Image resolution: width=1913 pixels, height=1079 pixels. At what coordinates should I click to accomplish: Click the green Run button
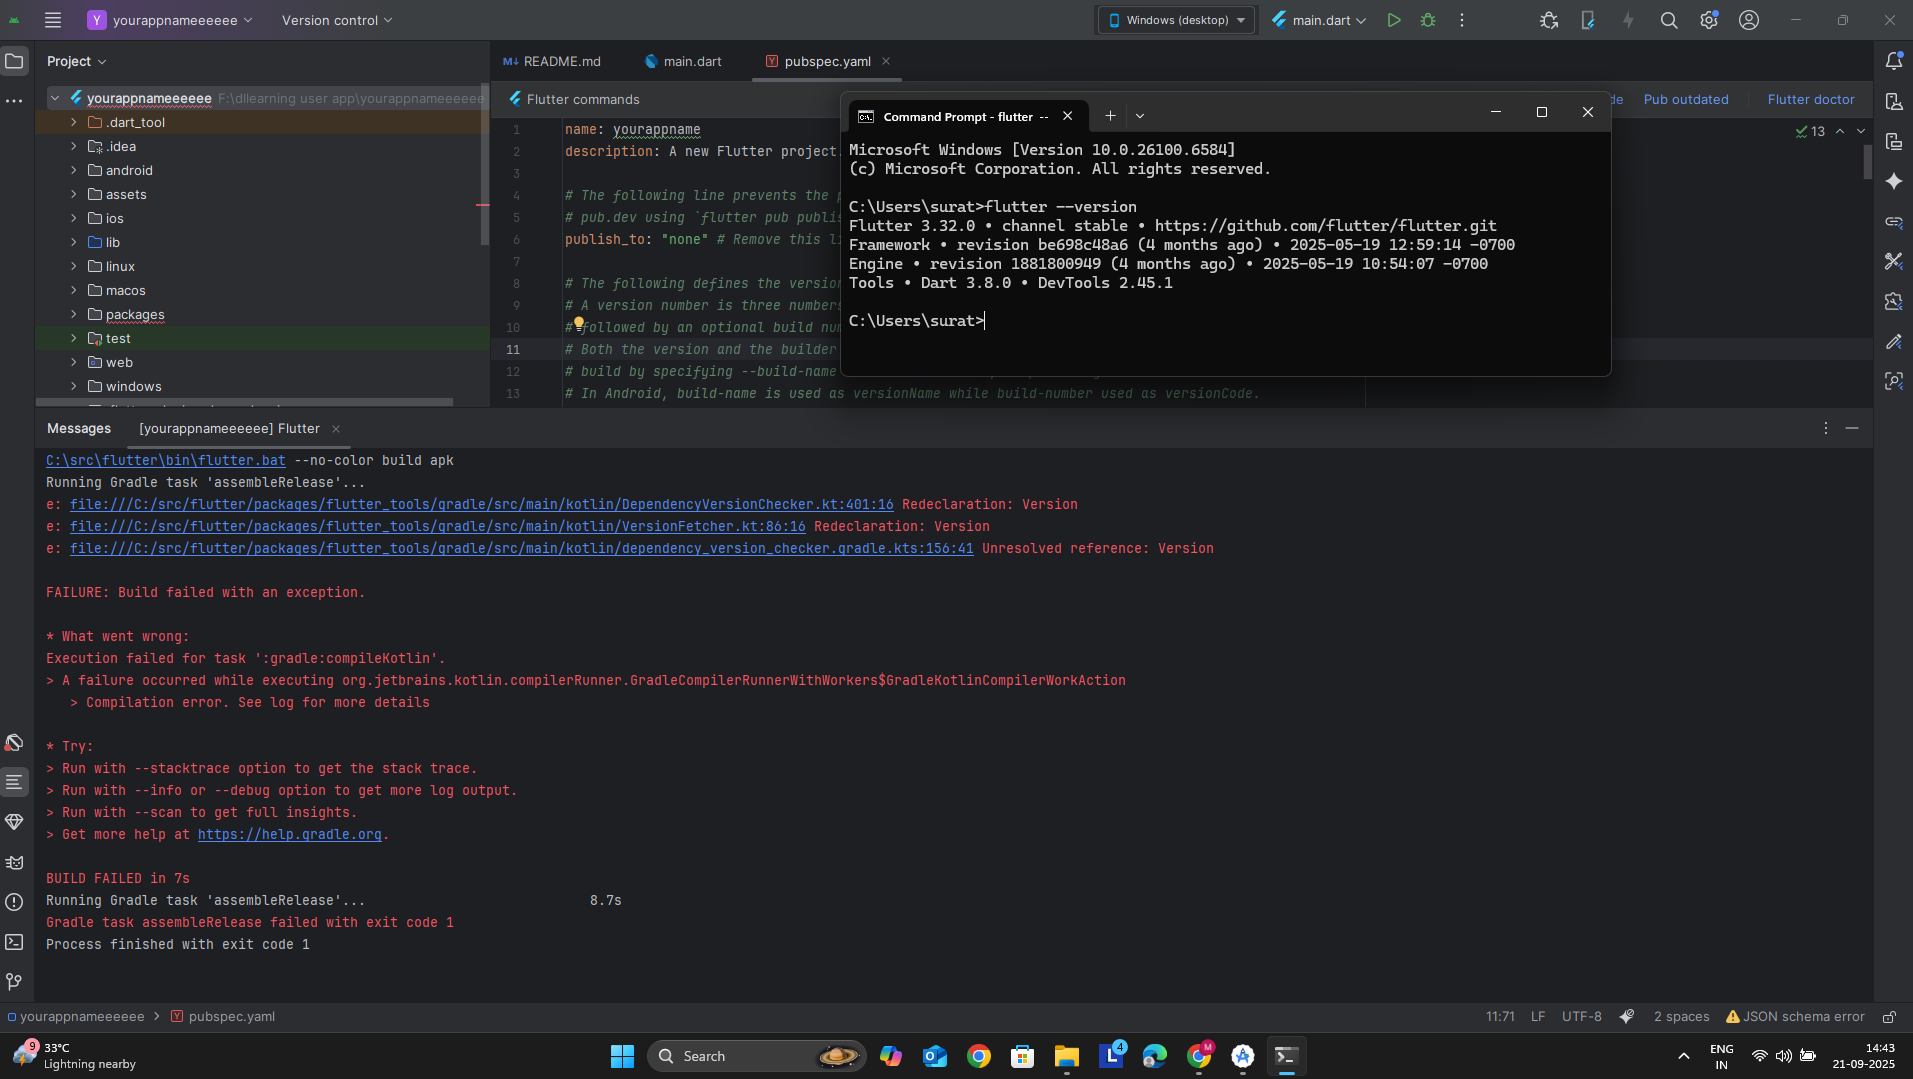pyautogui.click(x=1393, y=20)
